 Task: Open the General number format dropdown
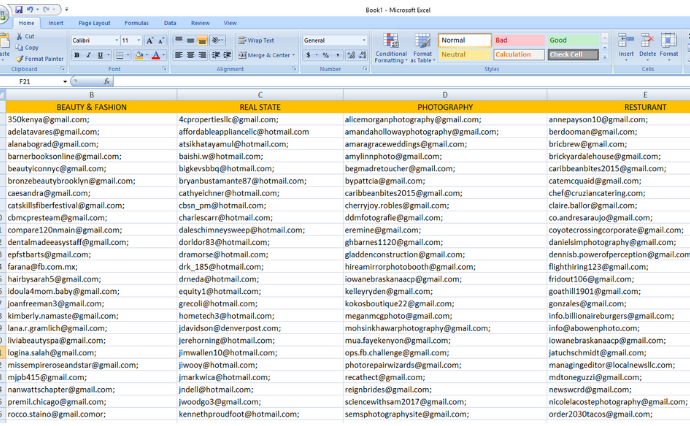click(x=364, y=40)
